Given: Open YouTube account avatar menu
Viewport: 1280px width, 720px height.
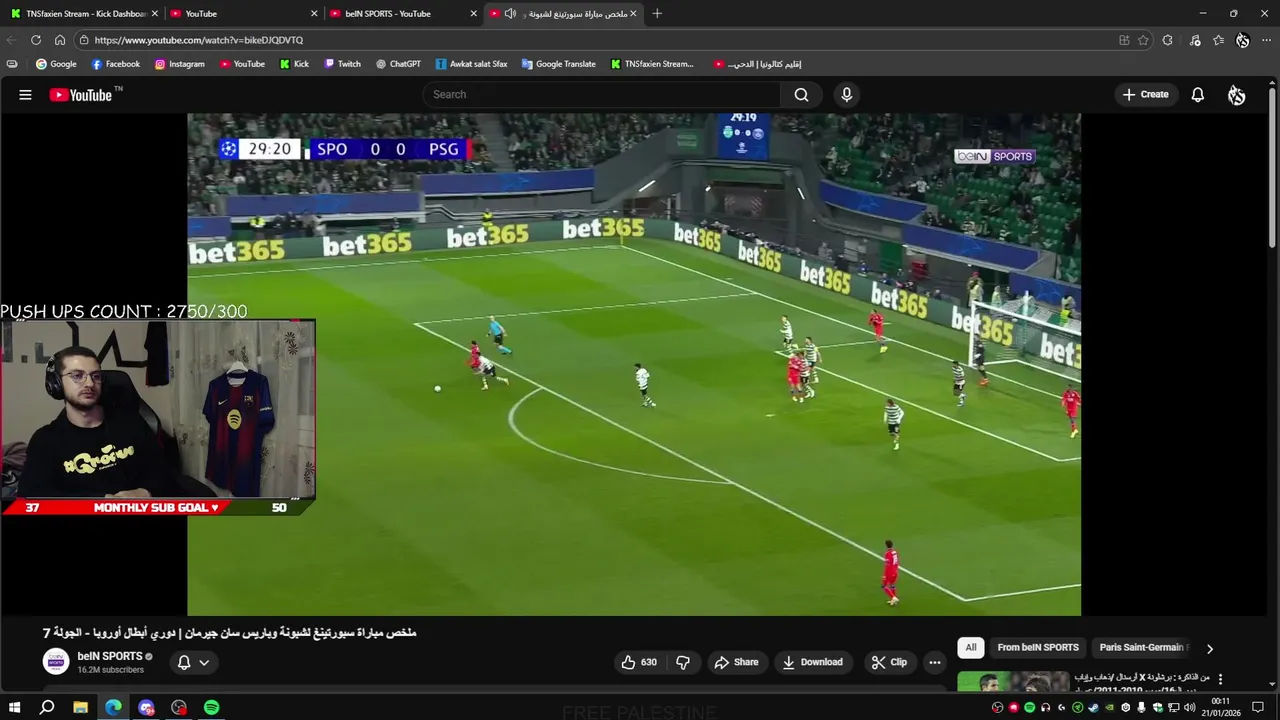Looking at the screenshot, I should [1237, 95].
